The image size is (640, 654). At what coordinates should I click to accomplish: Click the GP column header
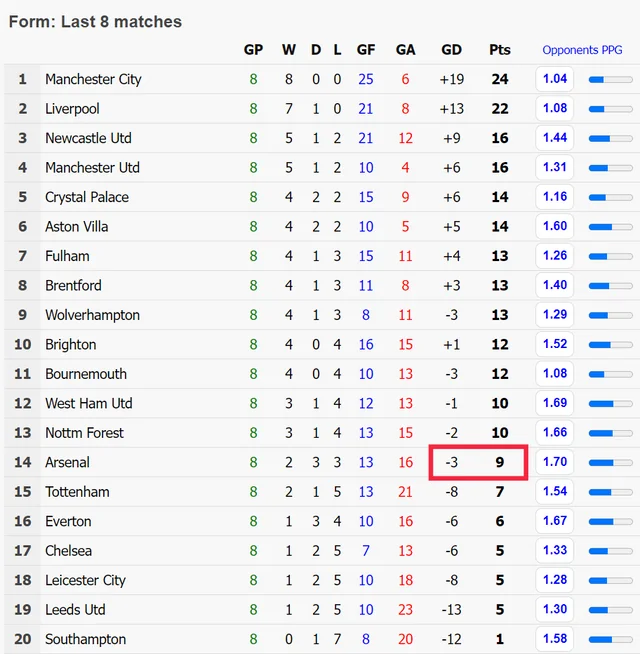coord(253,50)
